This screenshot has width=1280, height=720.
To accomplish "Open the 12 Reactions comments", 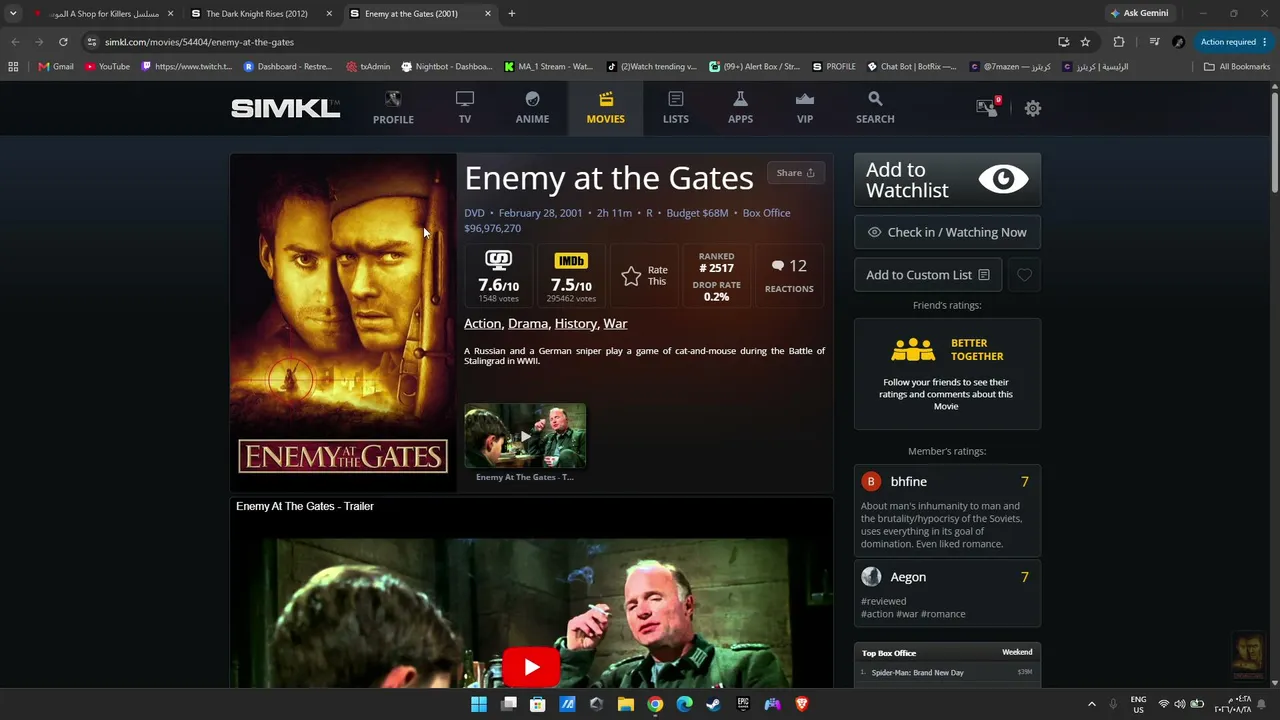I will point(789,276).
